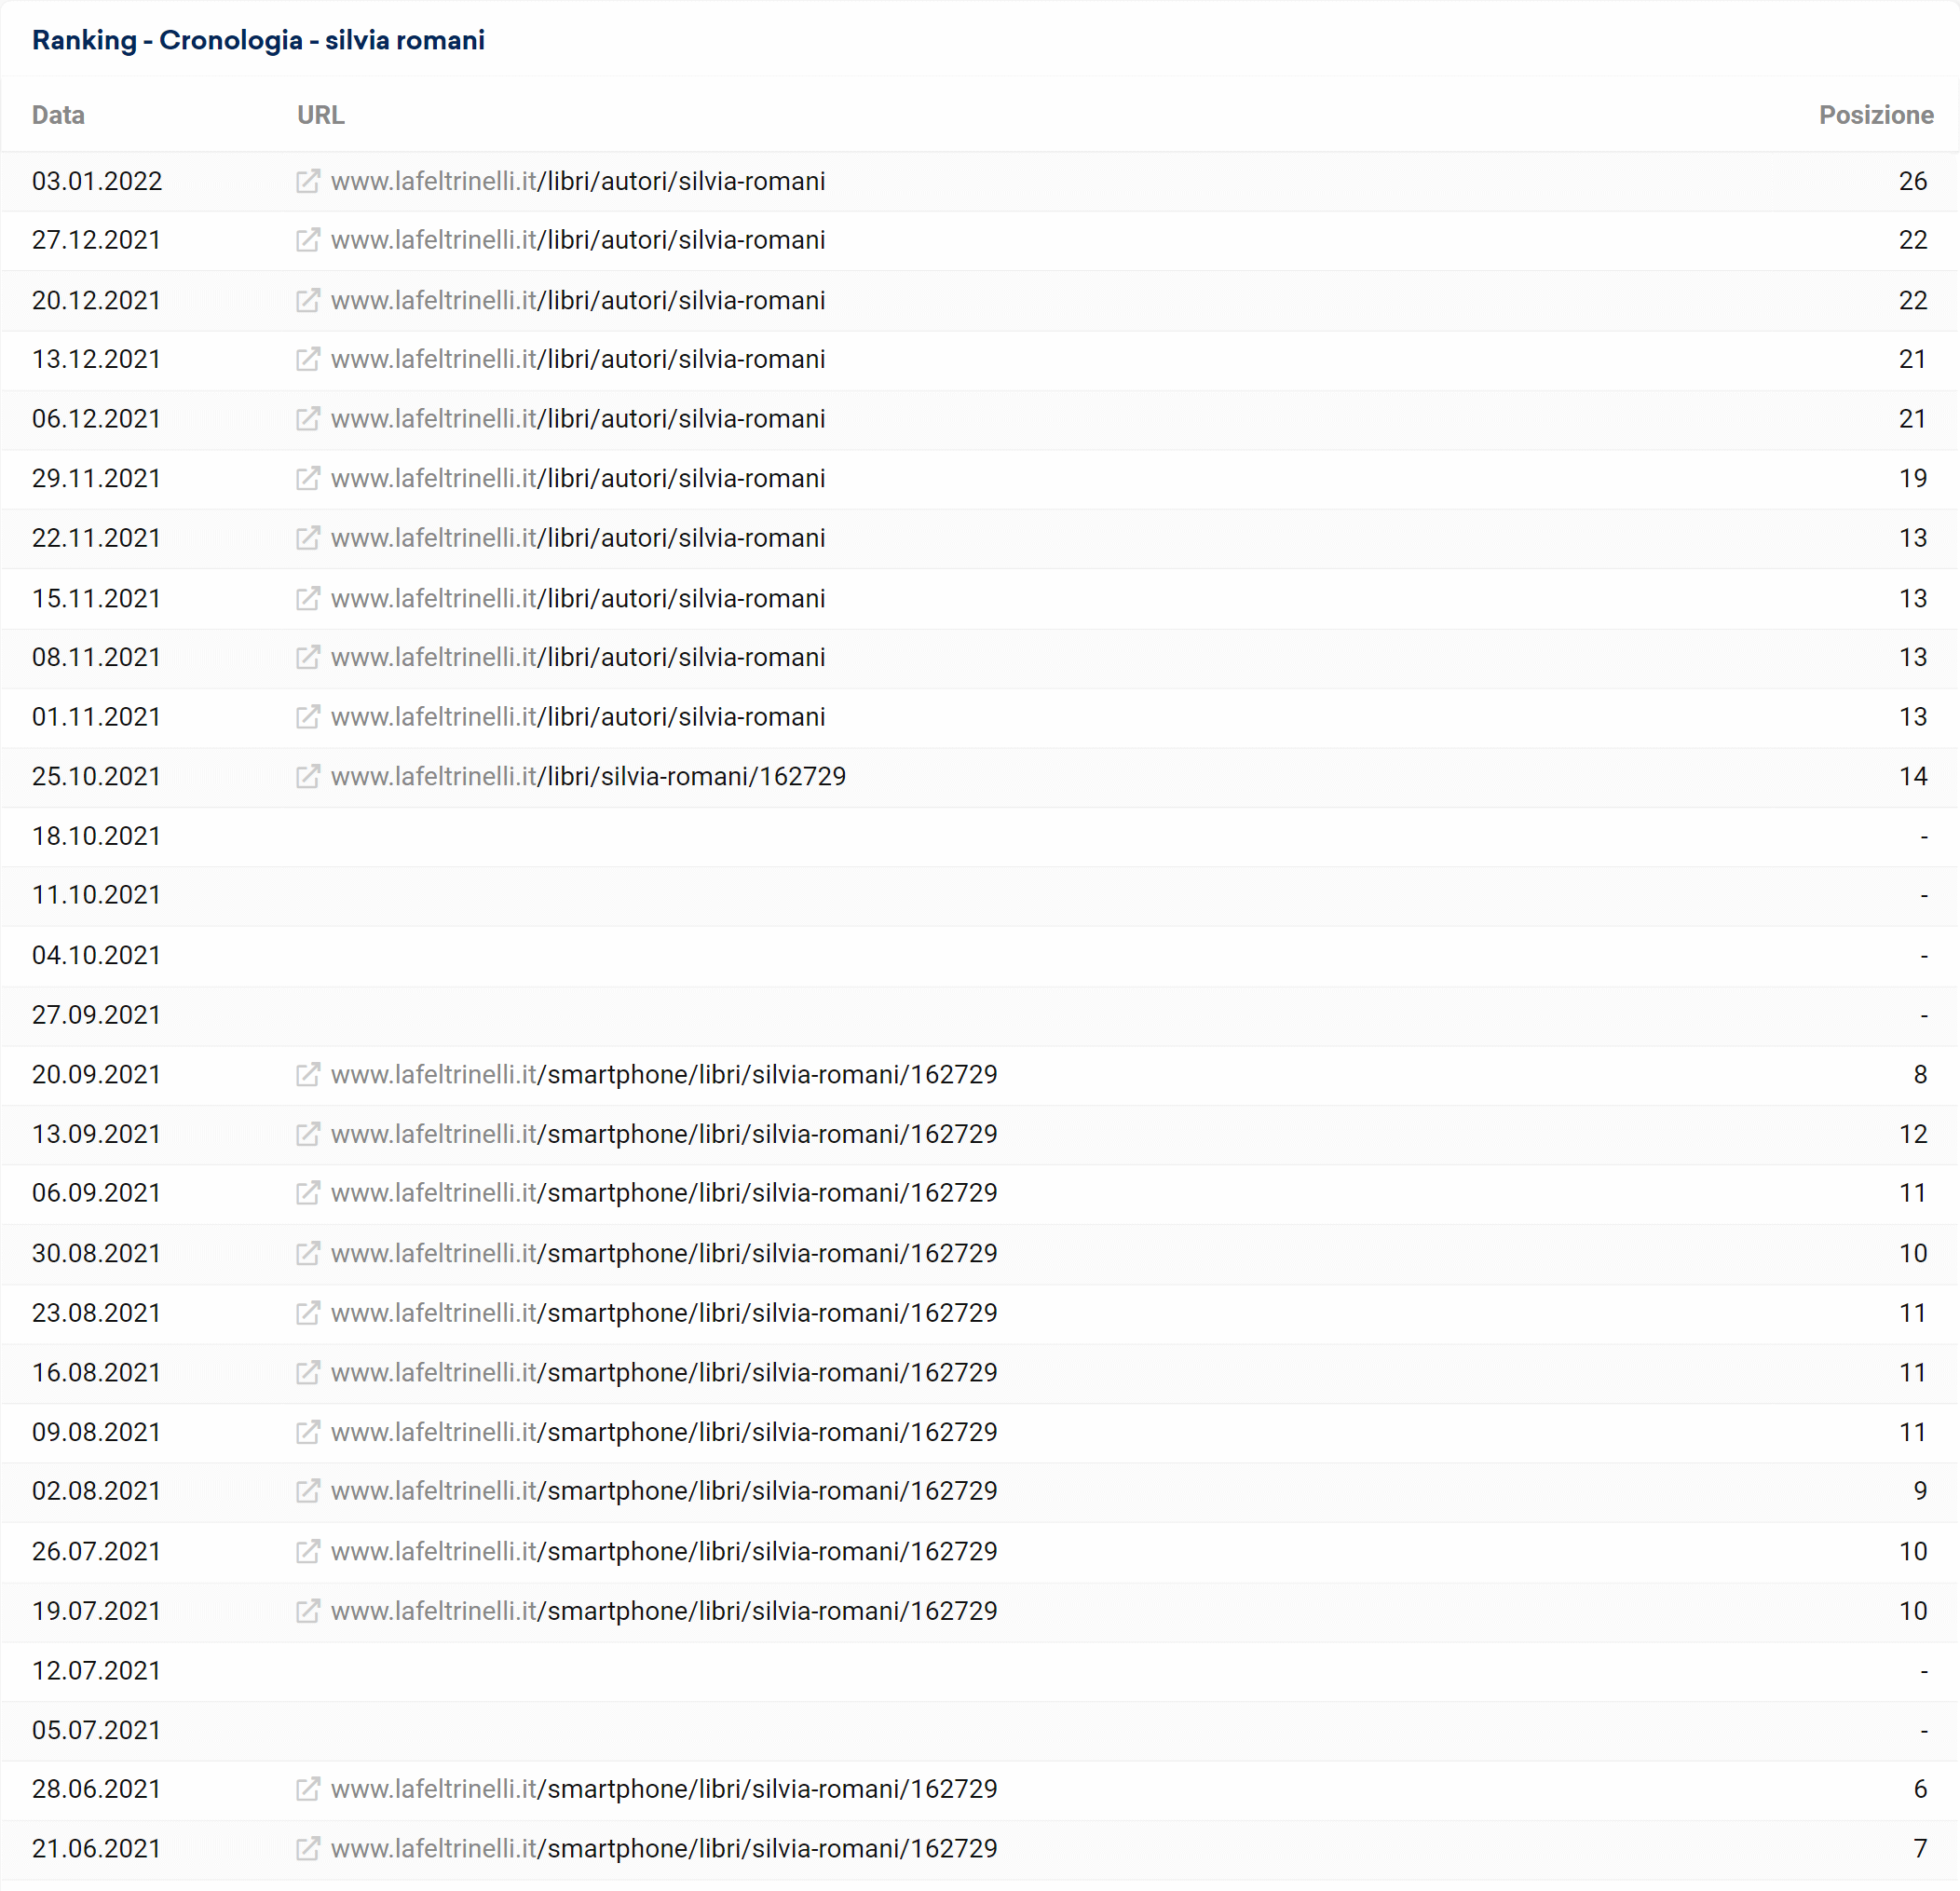
Task: Open external link icon for 20.09.2021 row
Action: (x=308, y=1074)
